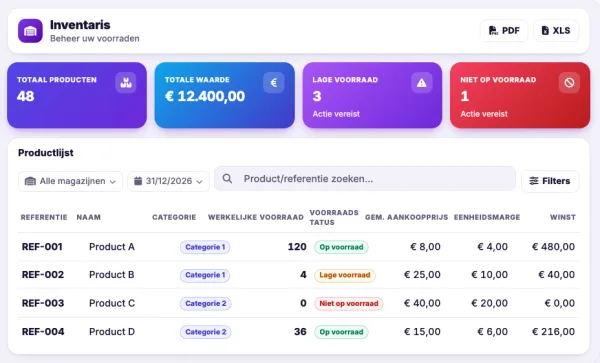Export inventory with the XLS button
This screenshot has height=363, width=600.
click(556, 31)
